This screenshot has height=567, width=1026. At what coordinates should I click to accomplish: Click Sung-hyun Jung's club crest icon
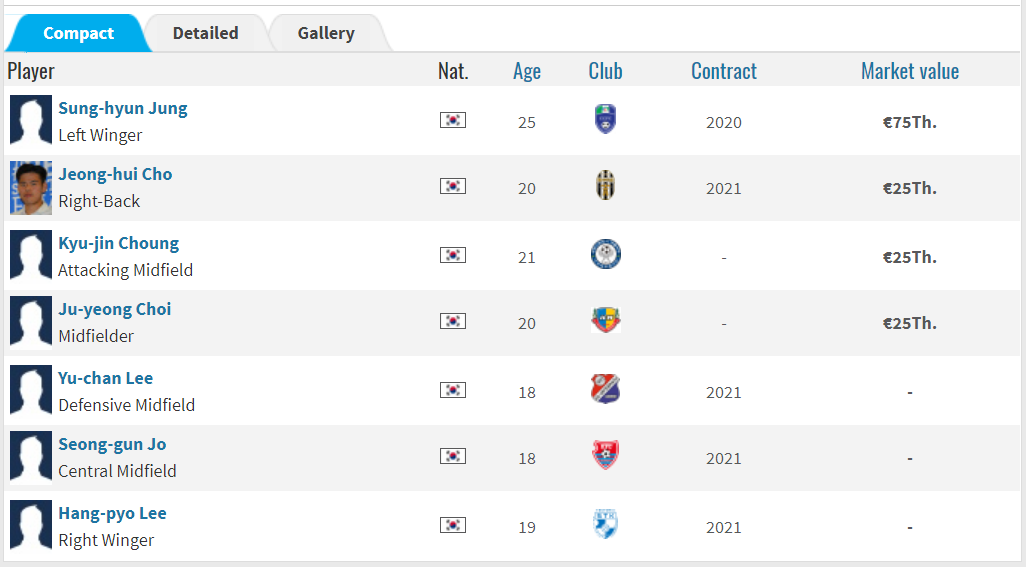(605, 120)
